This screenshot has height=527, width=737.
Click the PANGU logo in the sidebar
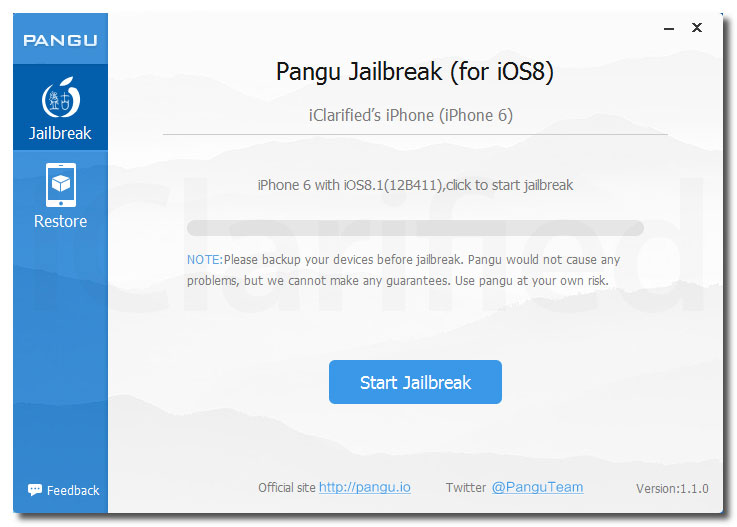click(61, 40)
